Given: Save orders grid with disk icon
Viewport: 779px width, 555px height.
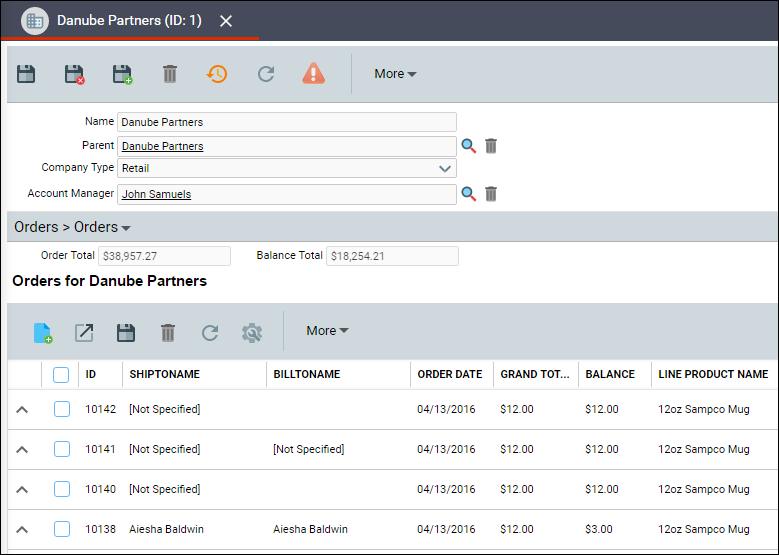Looking at the screenshot, I should [x=126, y=332].
